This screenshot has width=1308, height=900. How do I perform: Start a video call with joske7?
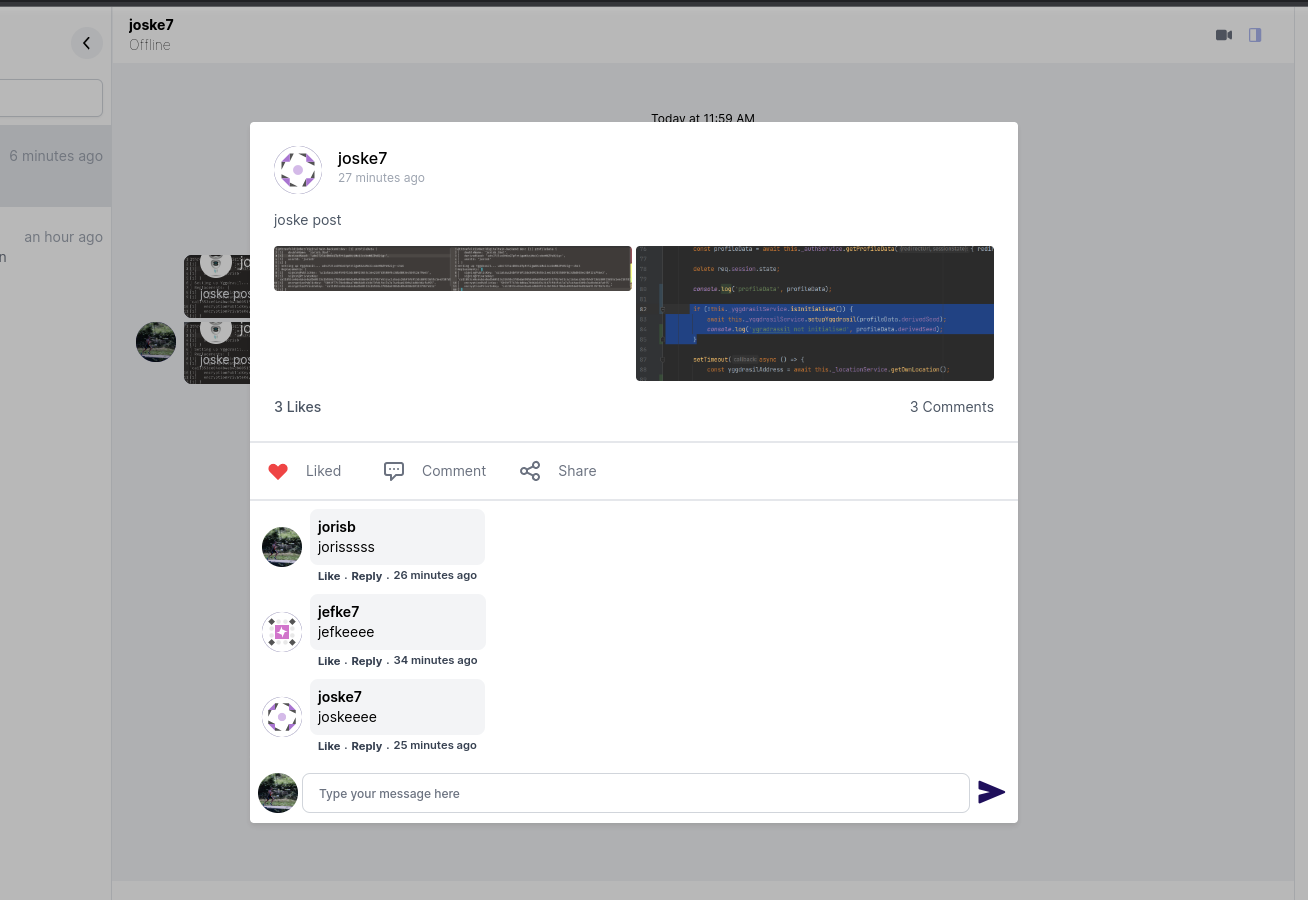pyautogui.click(x=1223, y=34)
